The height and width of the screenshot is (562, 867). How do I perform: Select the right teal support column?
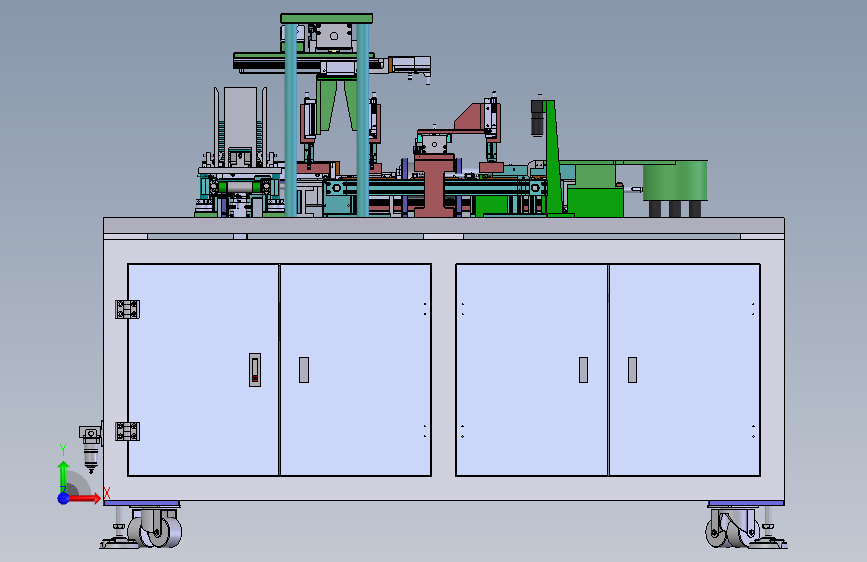pyautogui.click(x=363, y=119)
